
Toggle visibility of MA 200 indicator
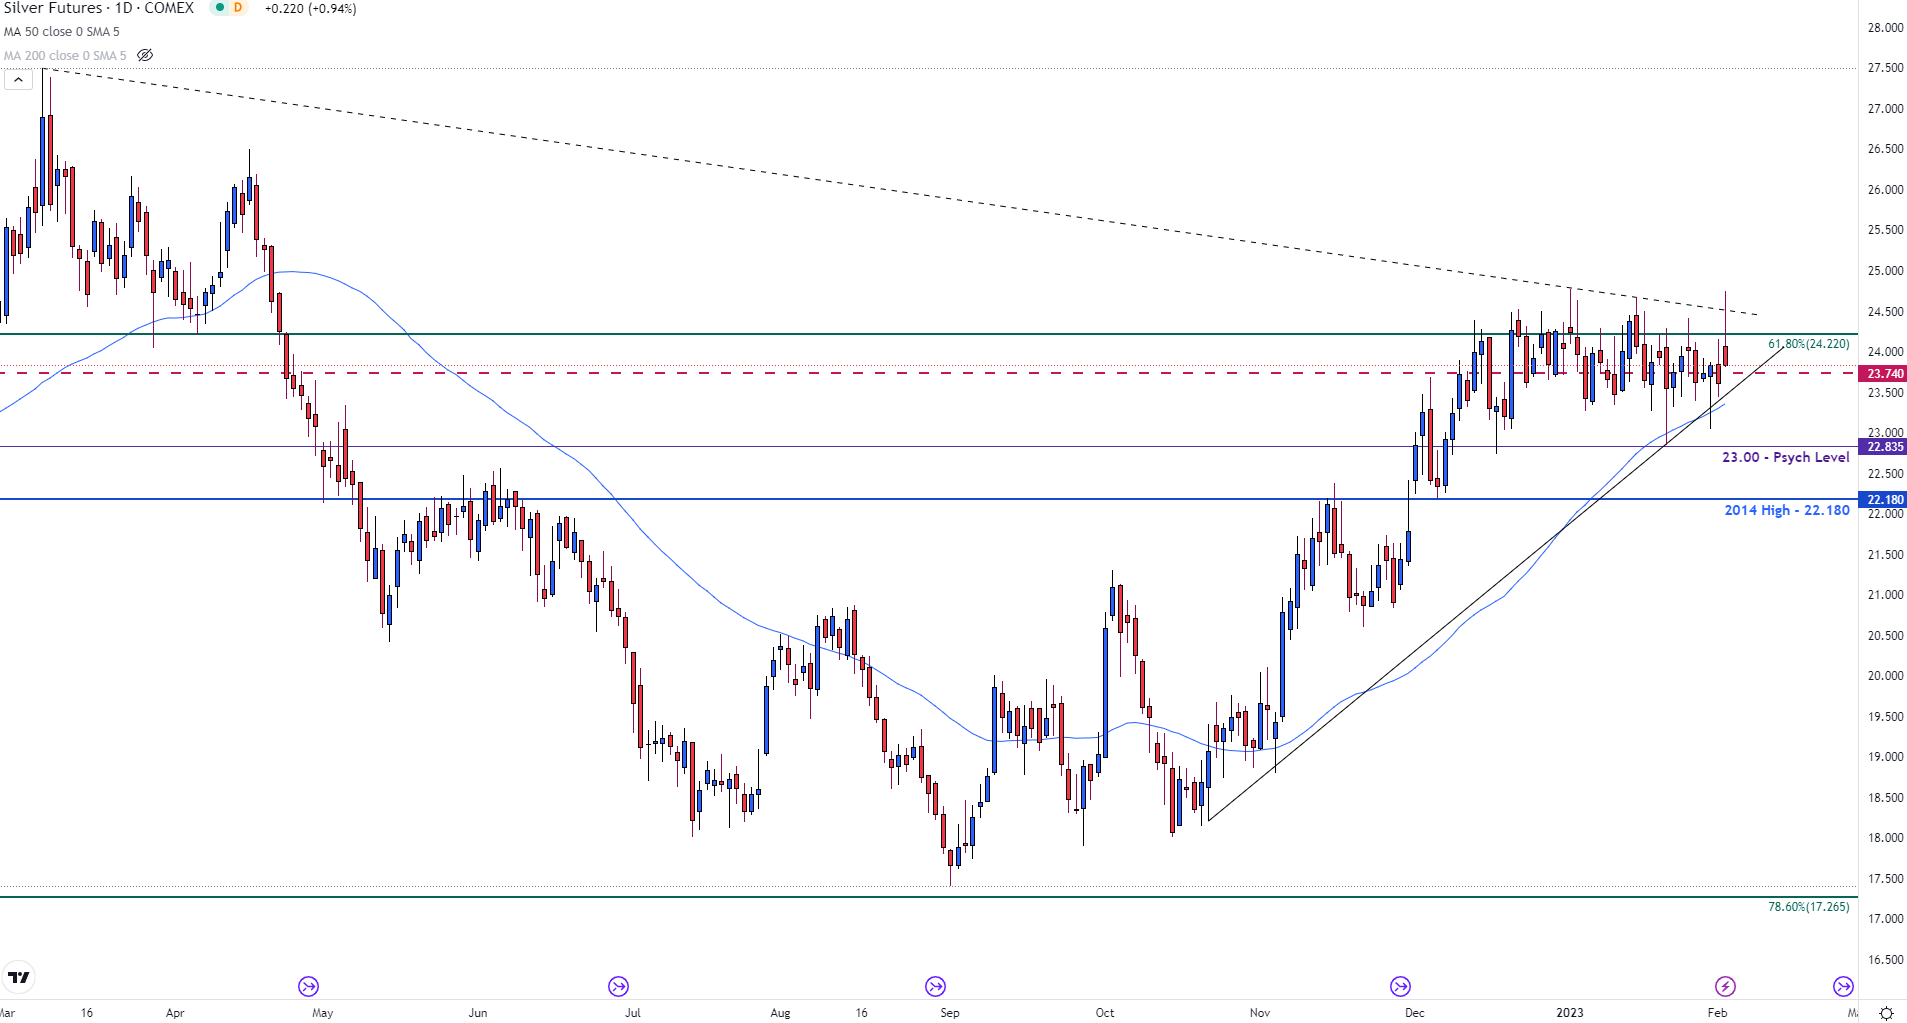(x=145, y=55)
